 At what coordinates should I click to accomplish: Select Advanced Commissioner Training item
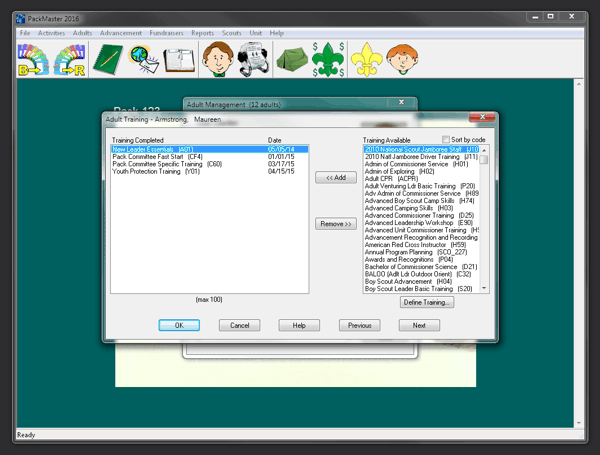click(421, 215)
